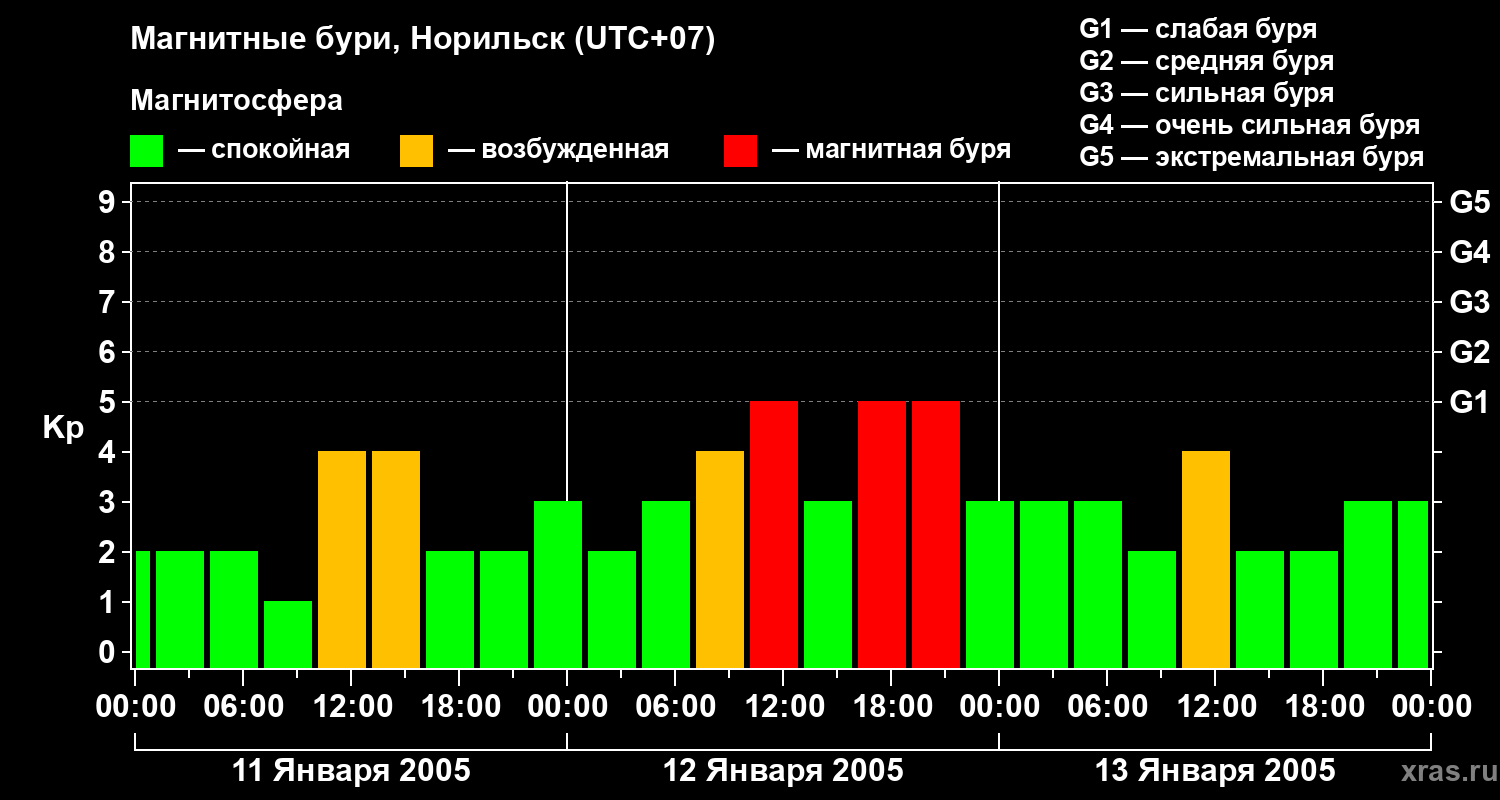Click the "G1 — слабая буря" description

[x=1198, y=29]
